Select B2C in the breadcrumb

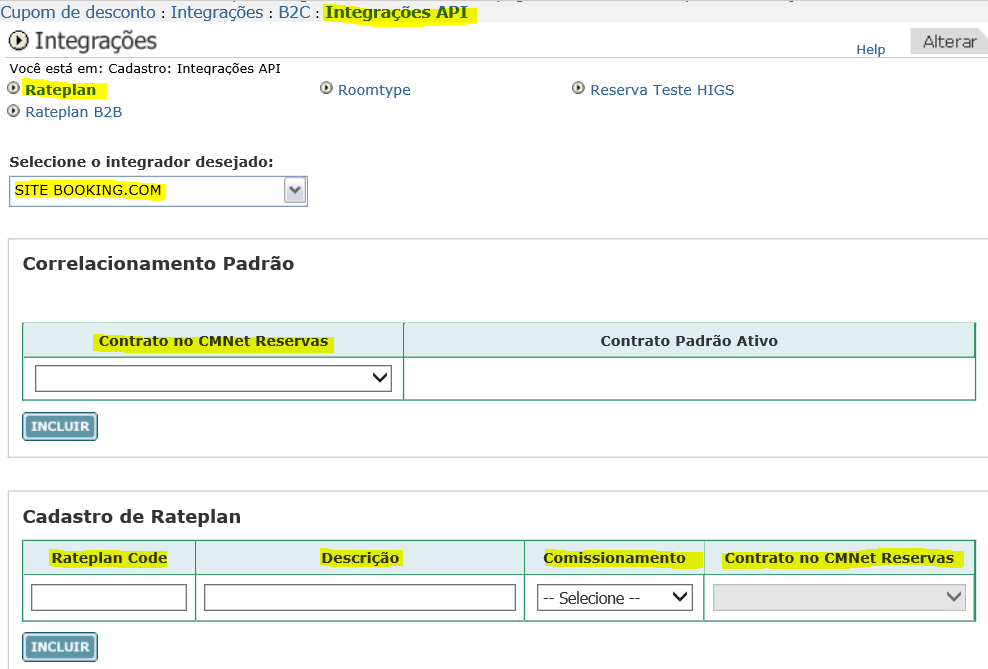pyautogui.click(x=294, y=13)
